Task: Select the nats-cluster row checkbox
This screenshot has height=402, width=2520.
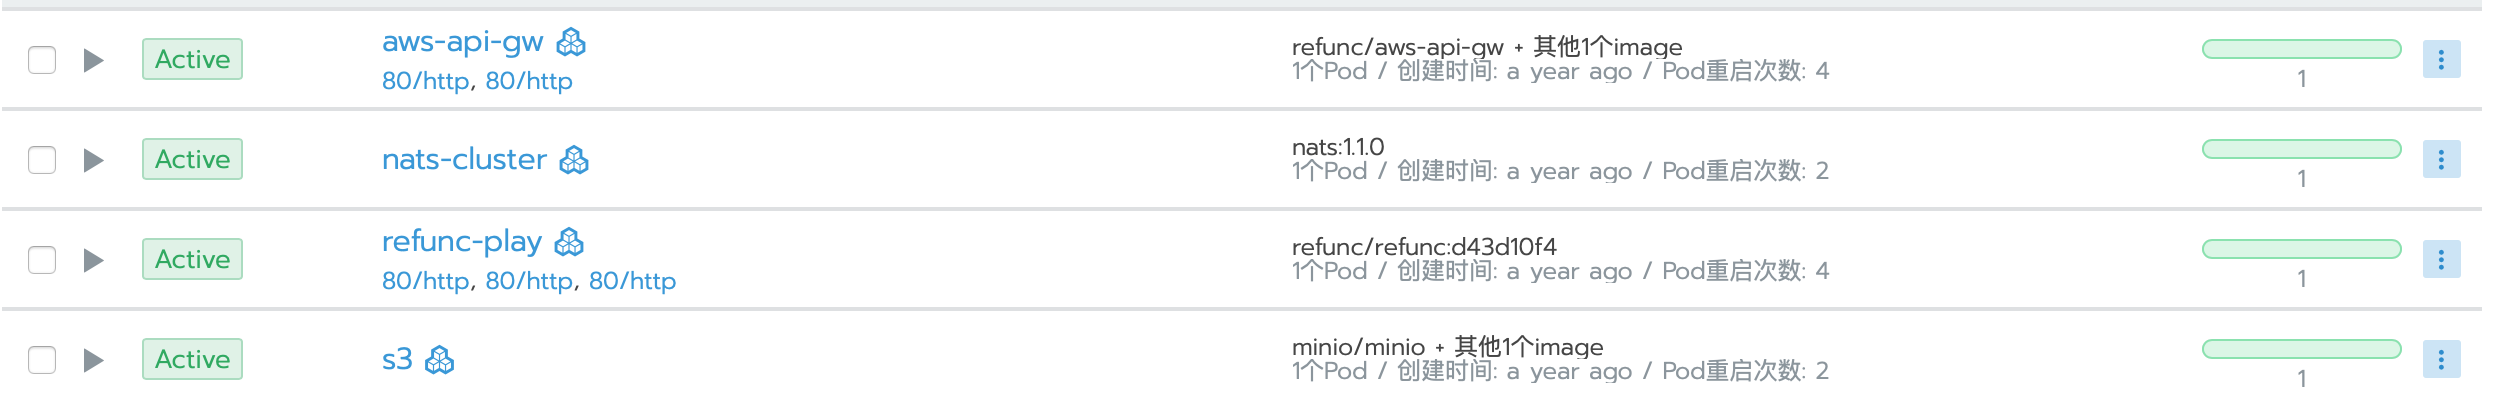Action: click(42, 160)
